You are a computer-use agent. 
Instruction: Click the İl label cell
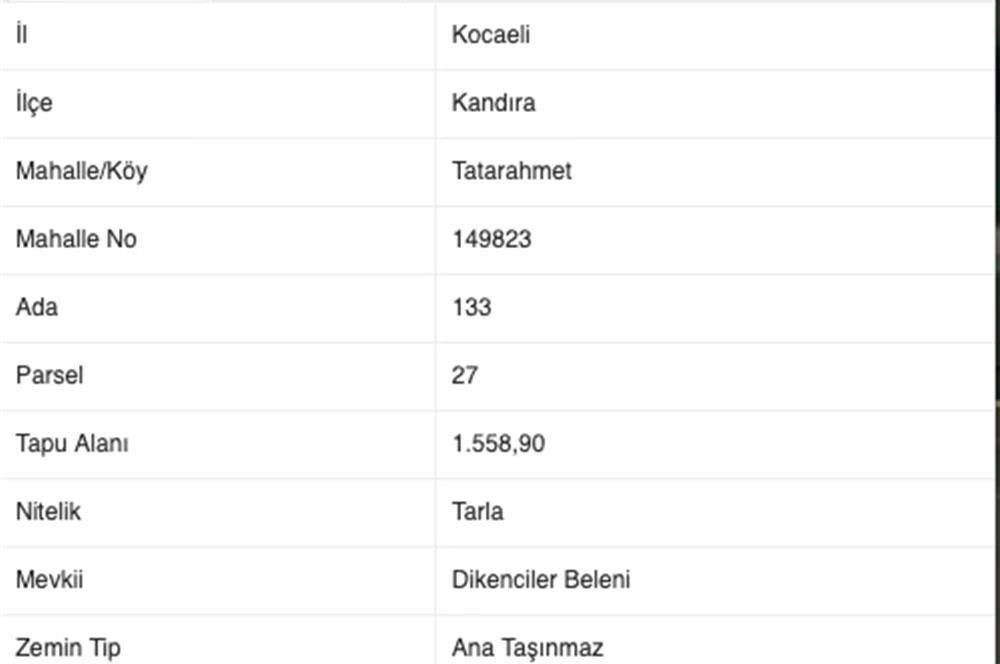(22, 35)
